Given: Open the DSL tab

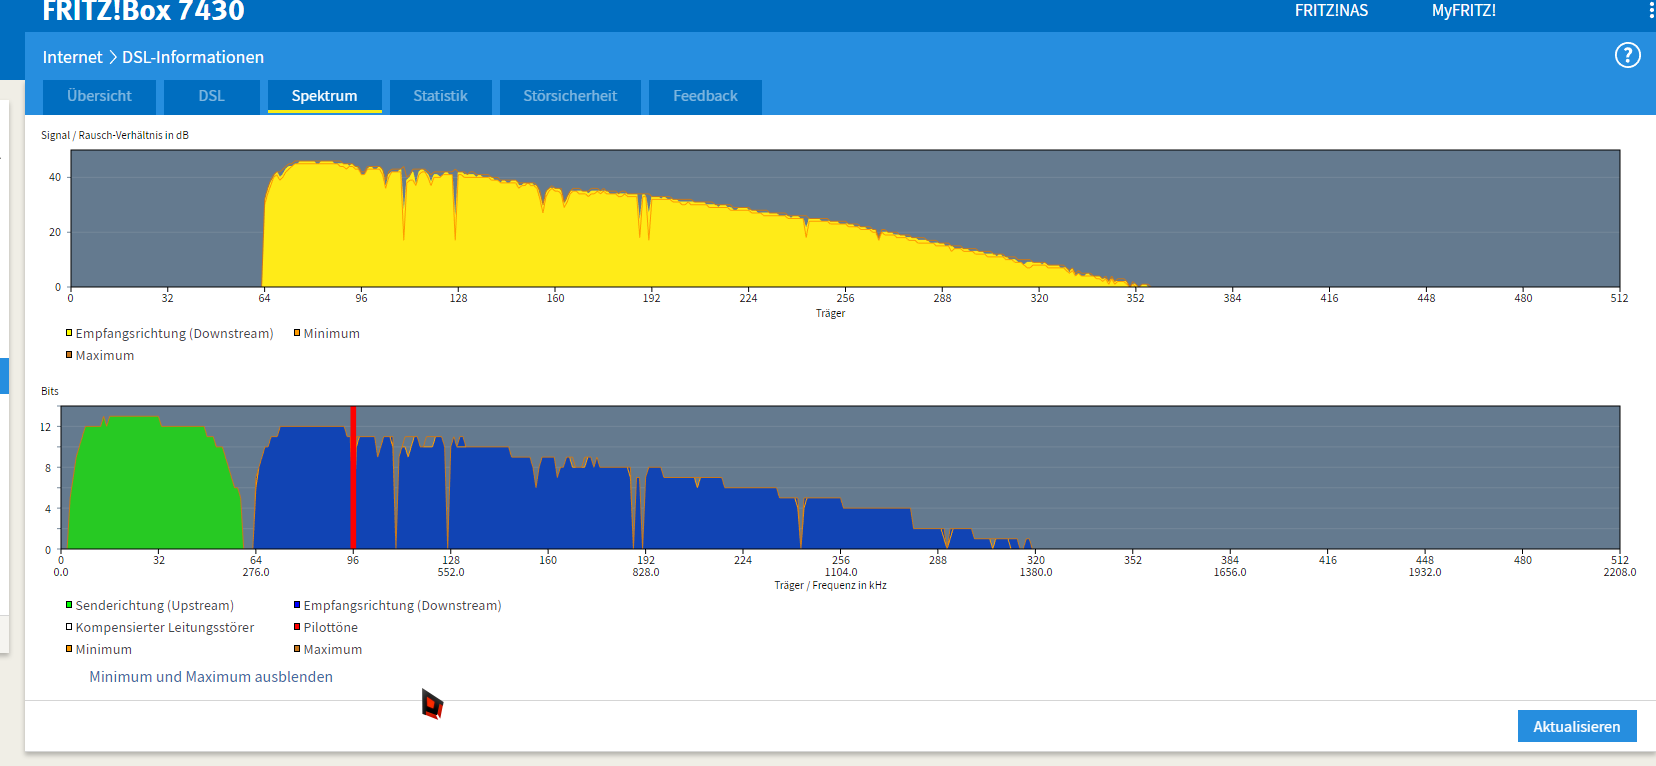Looking at the screenshot, I should pyautogui.click(x=211, y=96).
